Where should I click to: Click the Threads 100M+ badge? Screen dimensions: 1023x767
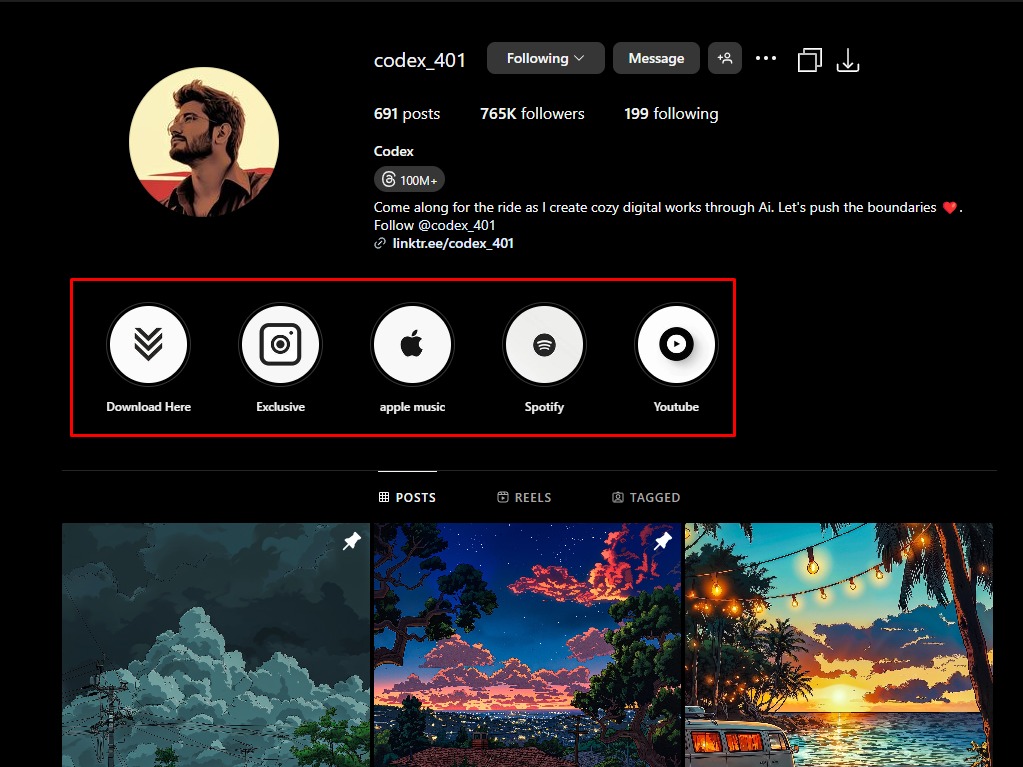409,180
